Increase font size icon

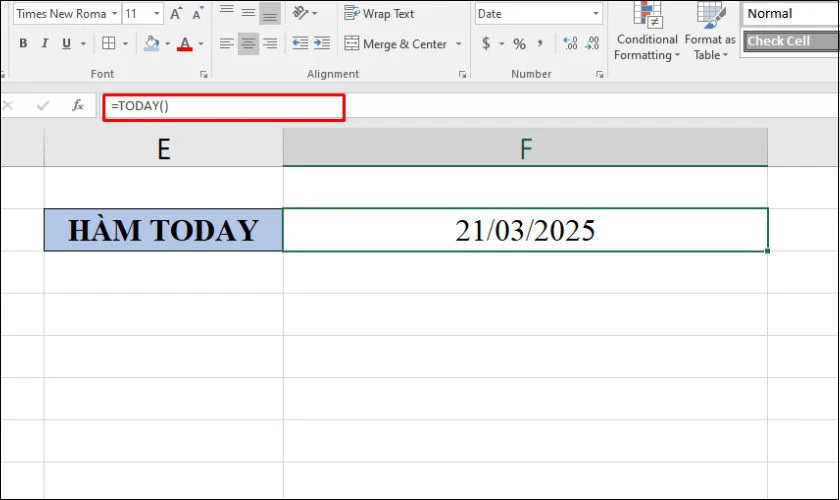(x=176, y=13)
